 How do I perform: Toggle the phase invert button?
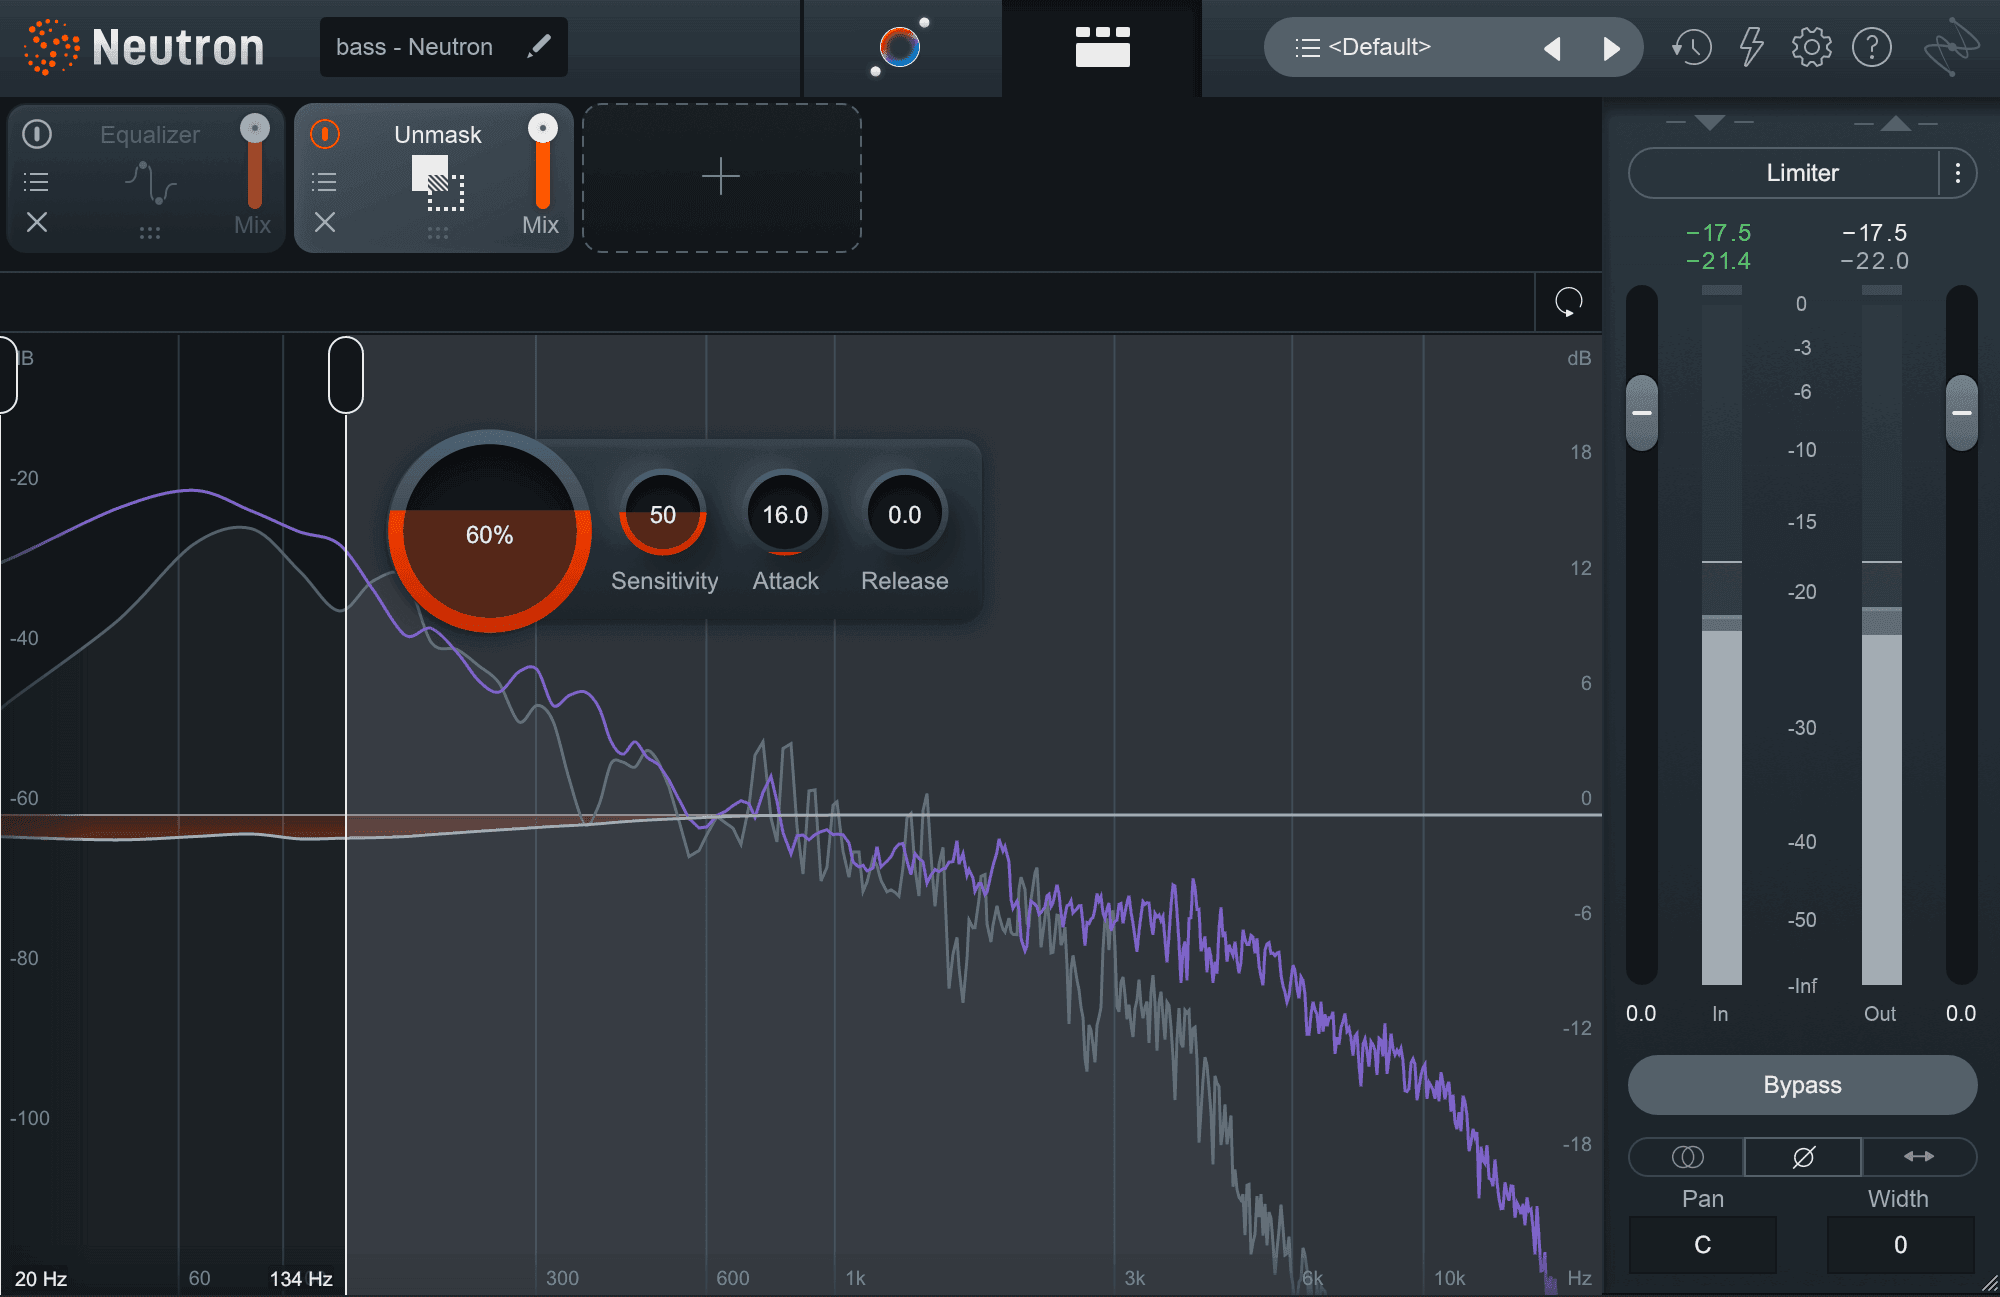(x=1803, y=1157)
